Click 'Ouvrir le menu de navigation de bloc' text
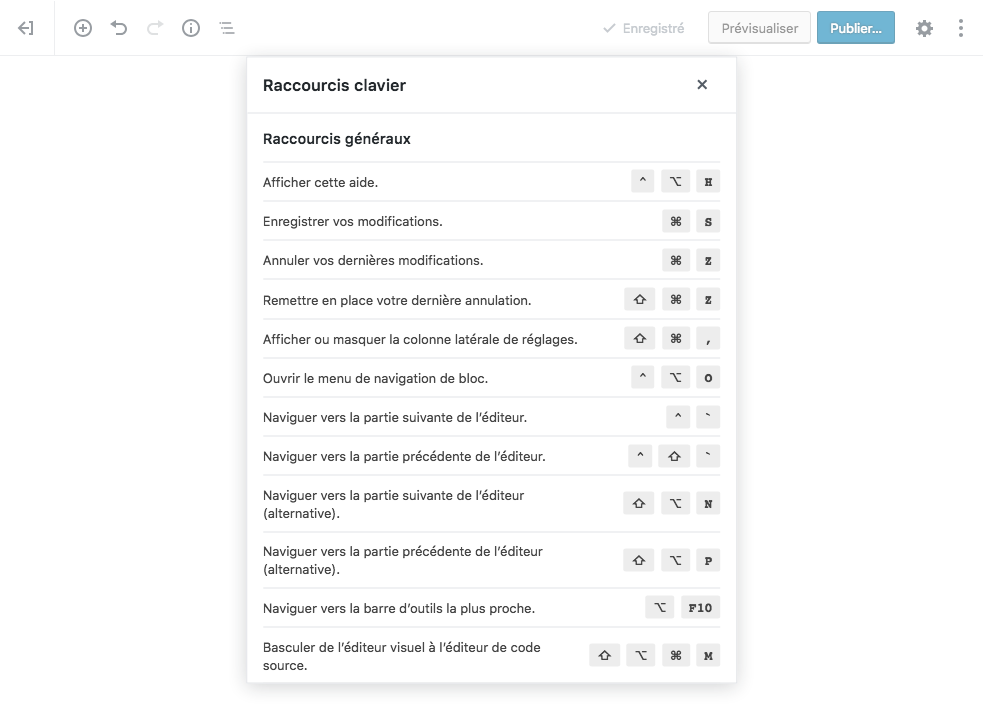This screenshot has height=717, width=983. [375, 378]
